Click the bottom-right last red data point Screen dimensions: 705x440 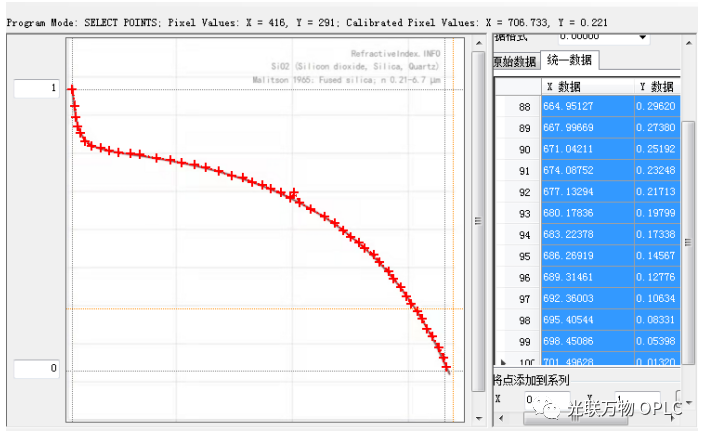point(446,369)
